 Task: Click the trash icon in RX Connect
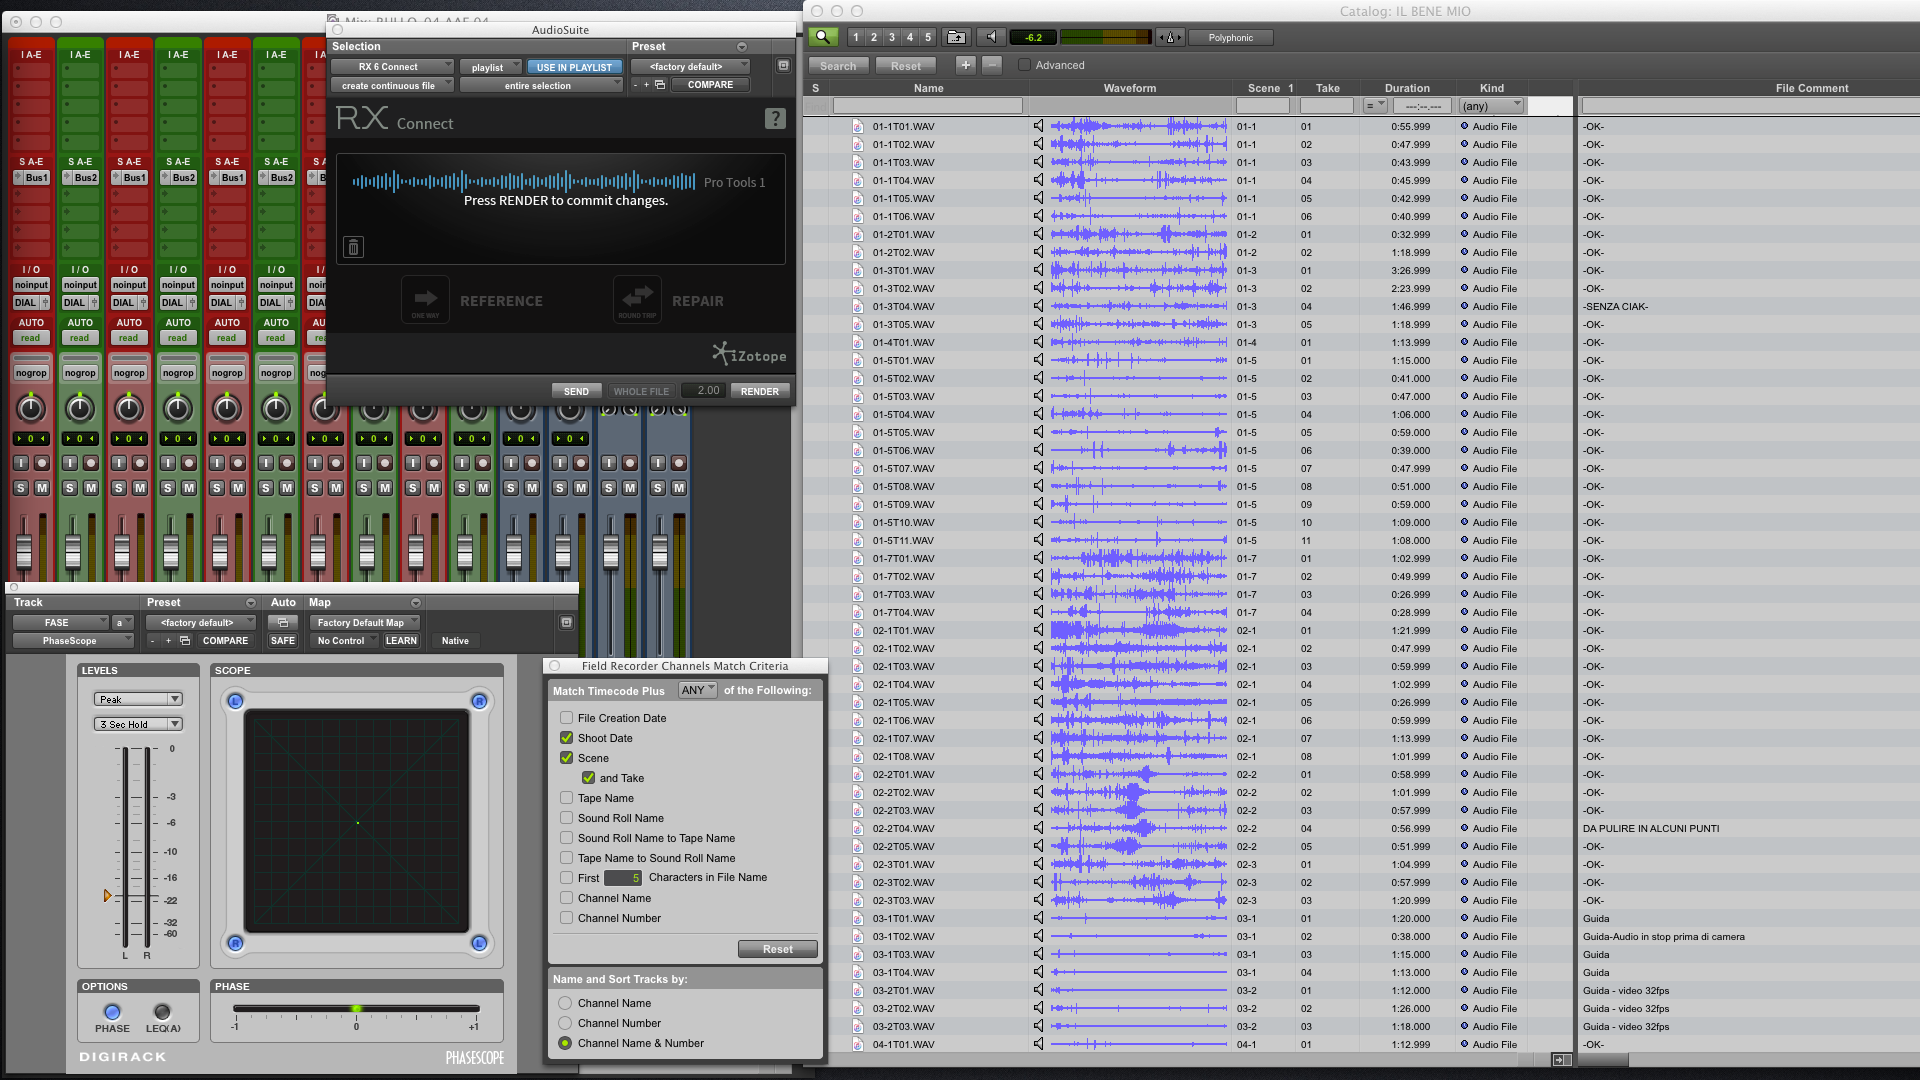(x=353, y=247)
